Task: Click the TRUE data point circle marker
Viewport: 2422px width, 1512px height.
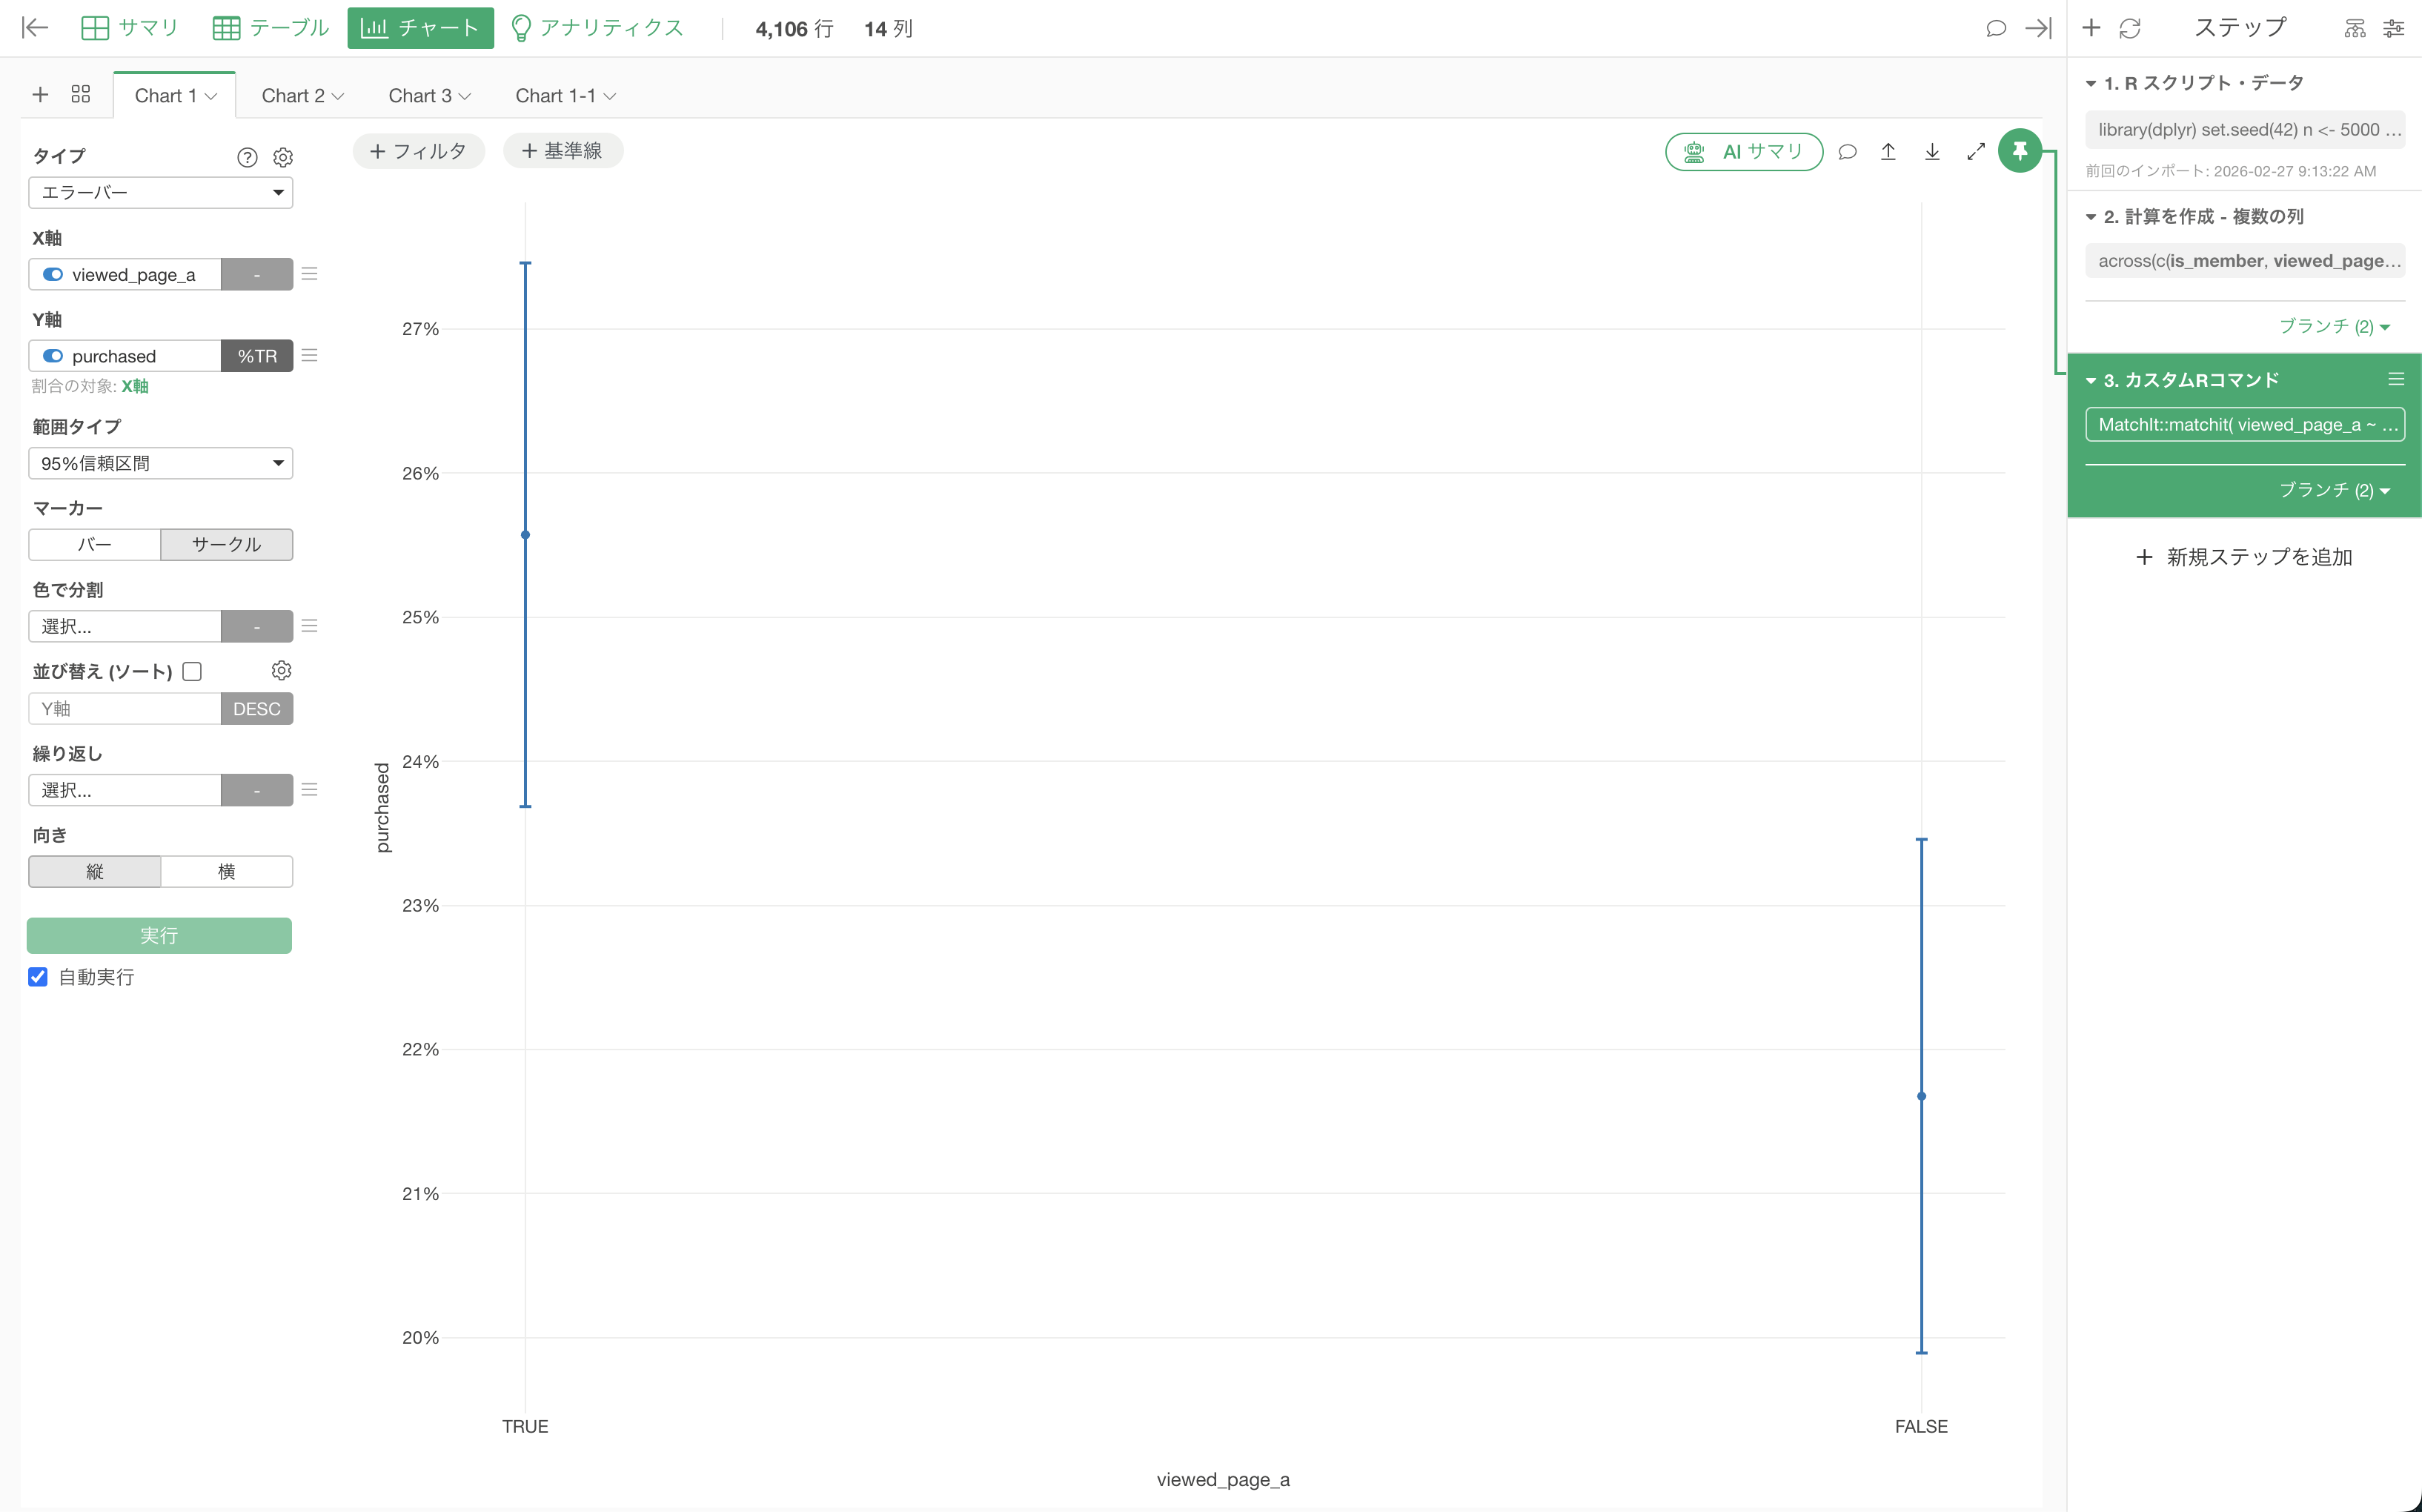Action: click(525, 535)
